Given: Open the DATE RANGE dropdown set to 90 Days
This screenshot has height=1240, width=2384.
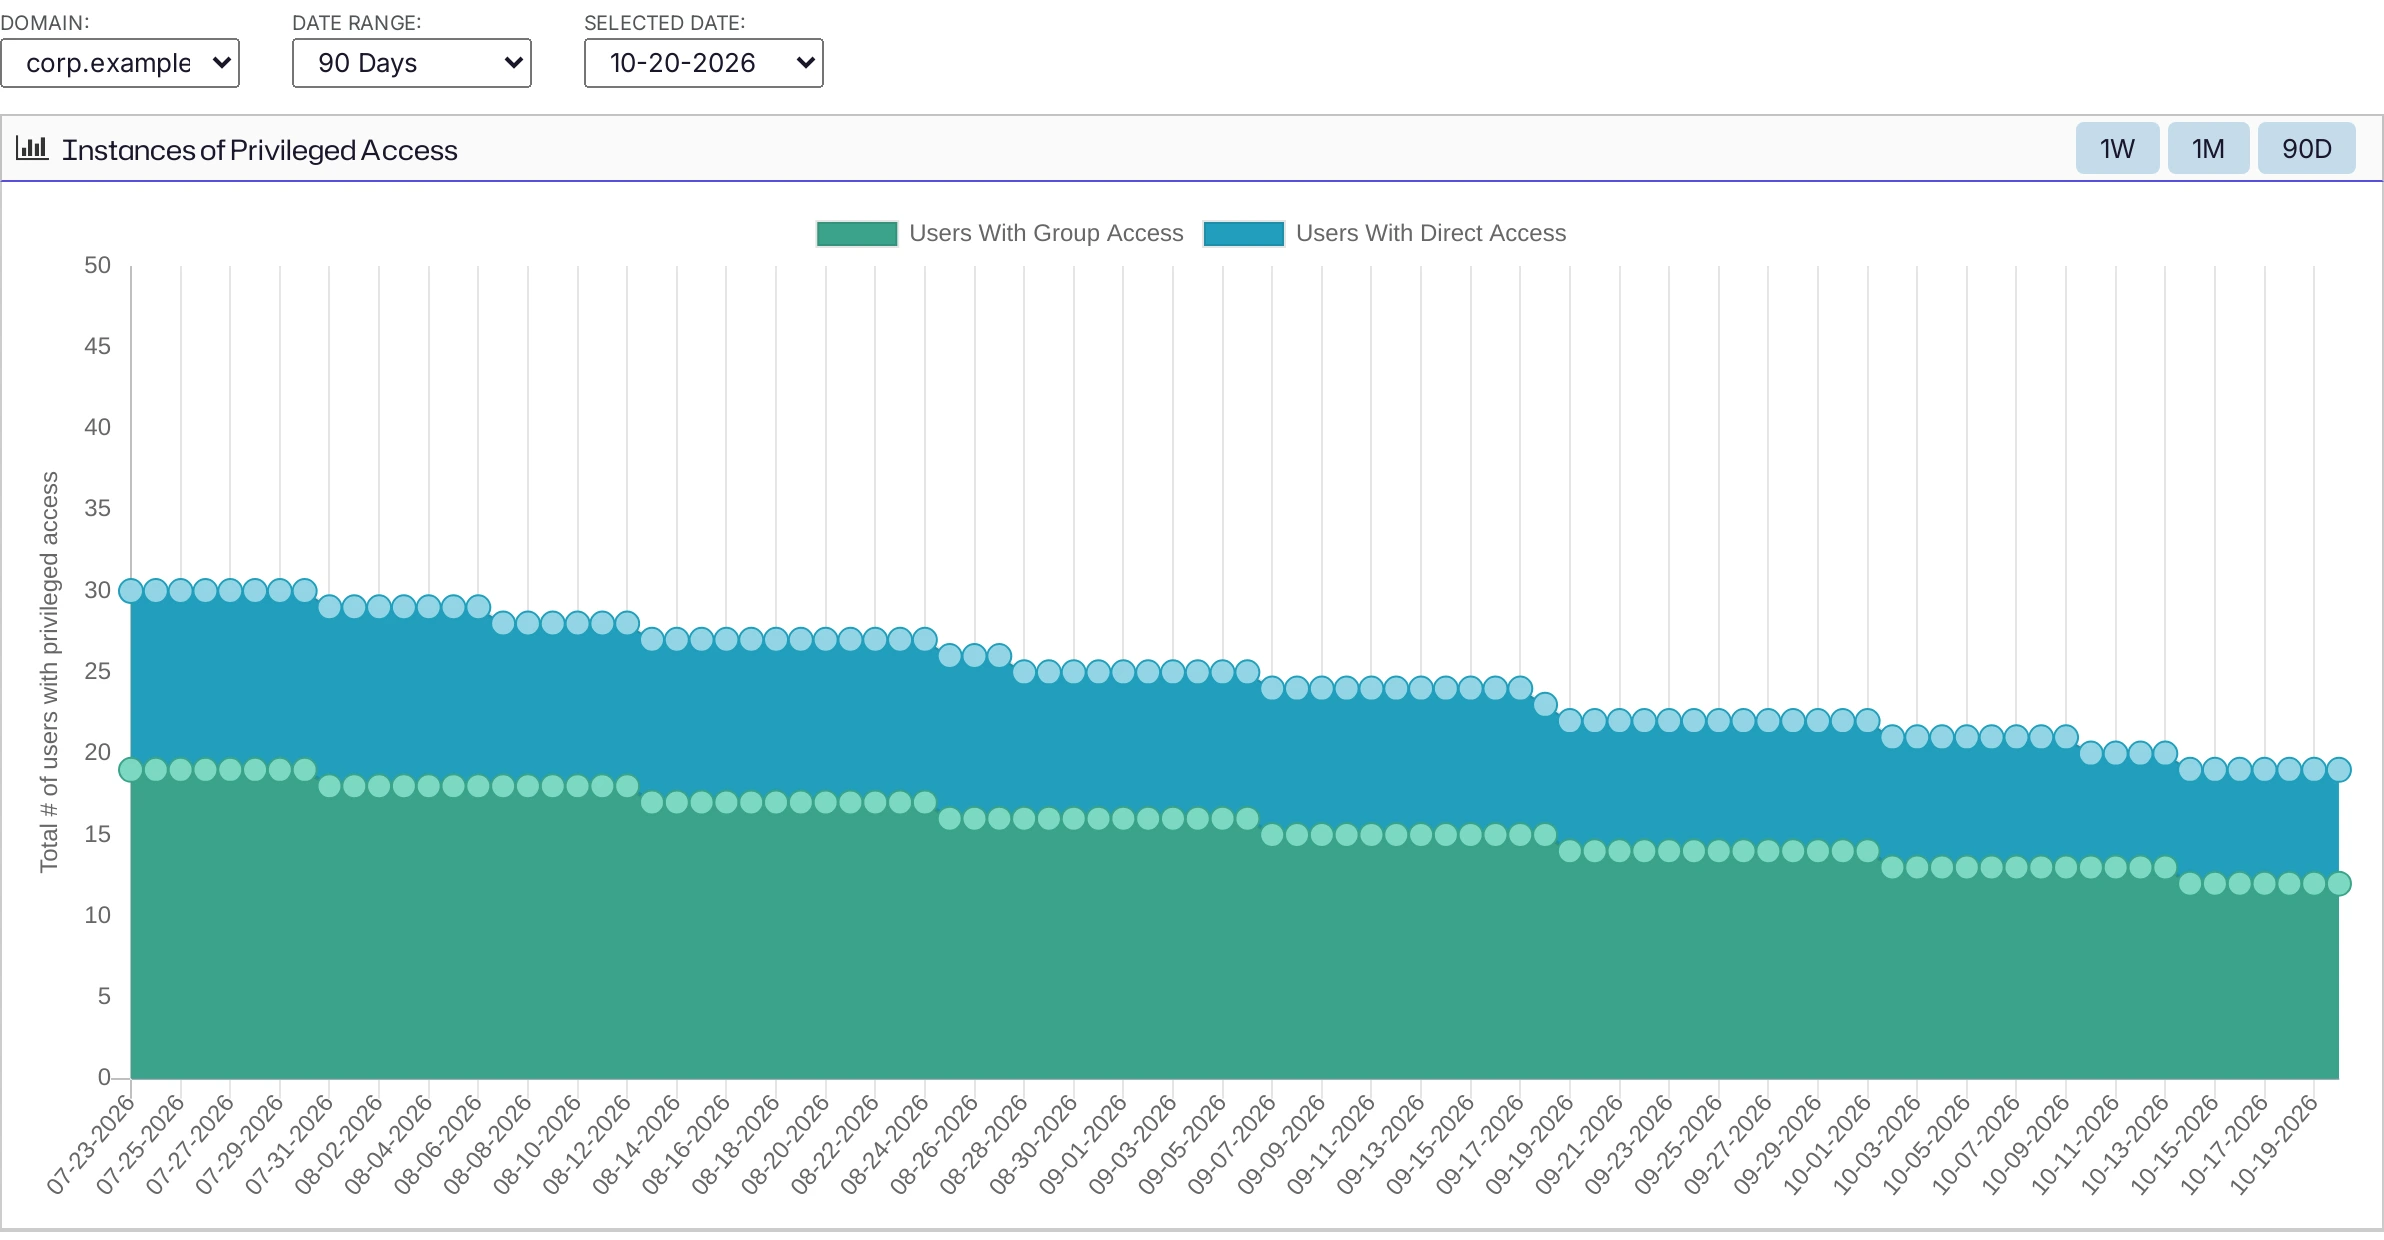Looking at the screenshot, I should pos(412,63).
